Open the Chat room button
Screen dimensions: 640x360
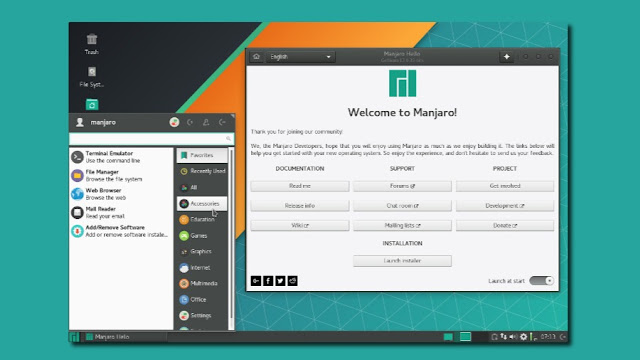point(402,206)
